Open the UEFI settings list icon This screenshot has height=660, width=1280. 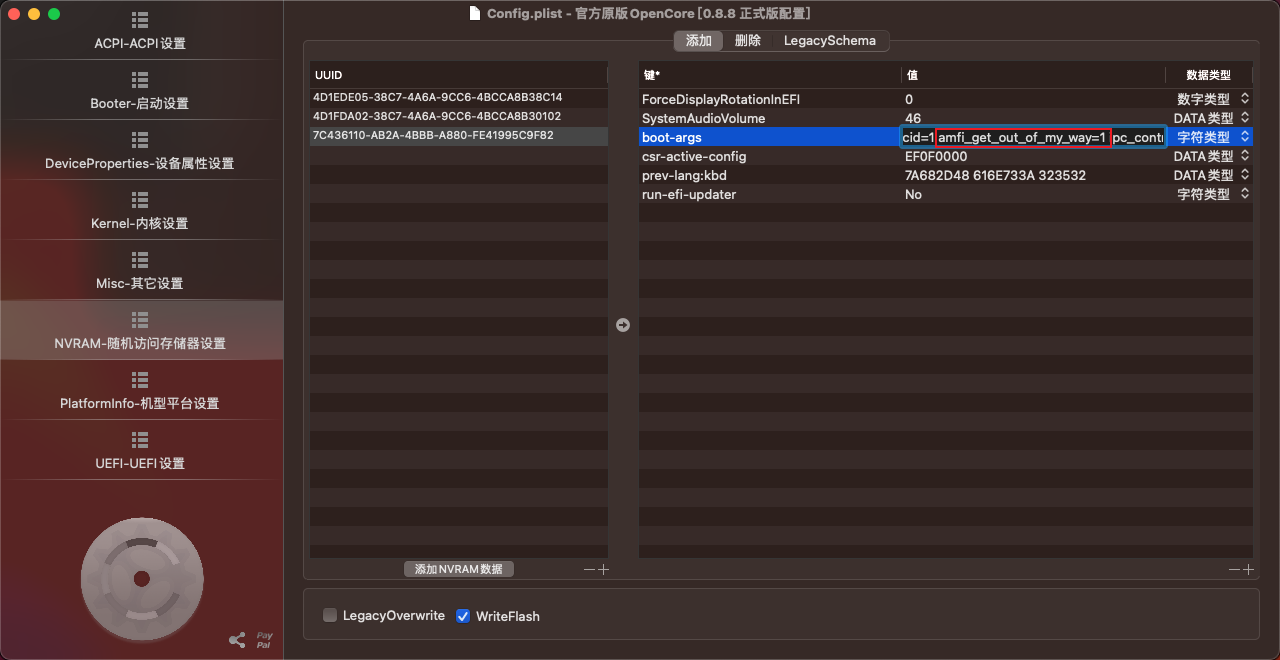coord(140,440)
